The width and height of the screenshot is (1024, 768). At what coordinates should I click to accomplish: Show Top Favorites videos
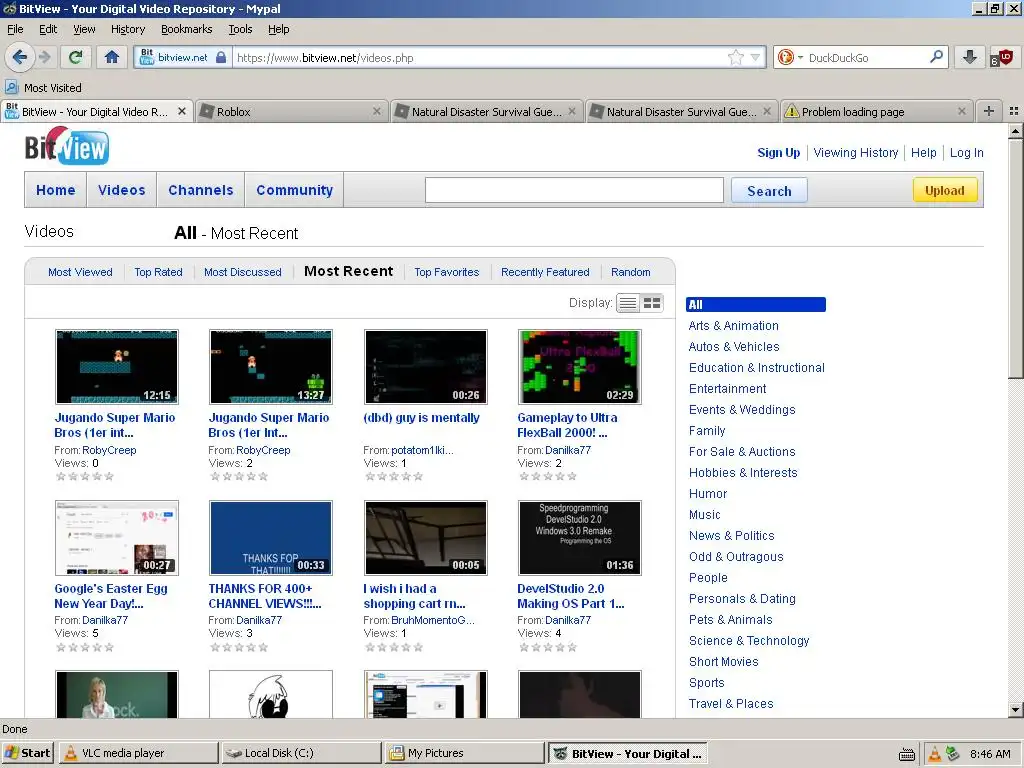point(447,272)
